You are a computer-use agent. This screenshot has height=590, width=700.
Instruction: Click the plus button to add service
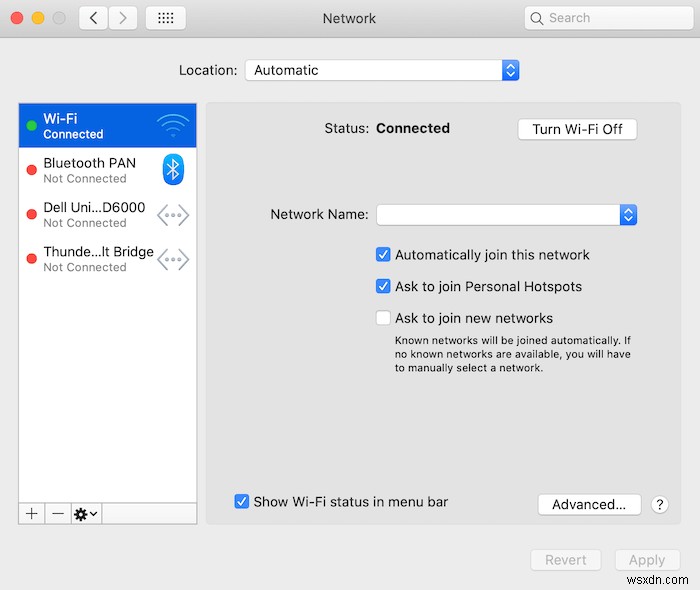[x=32, y=513]
